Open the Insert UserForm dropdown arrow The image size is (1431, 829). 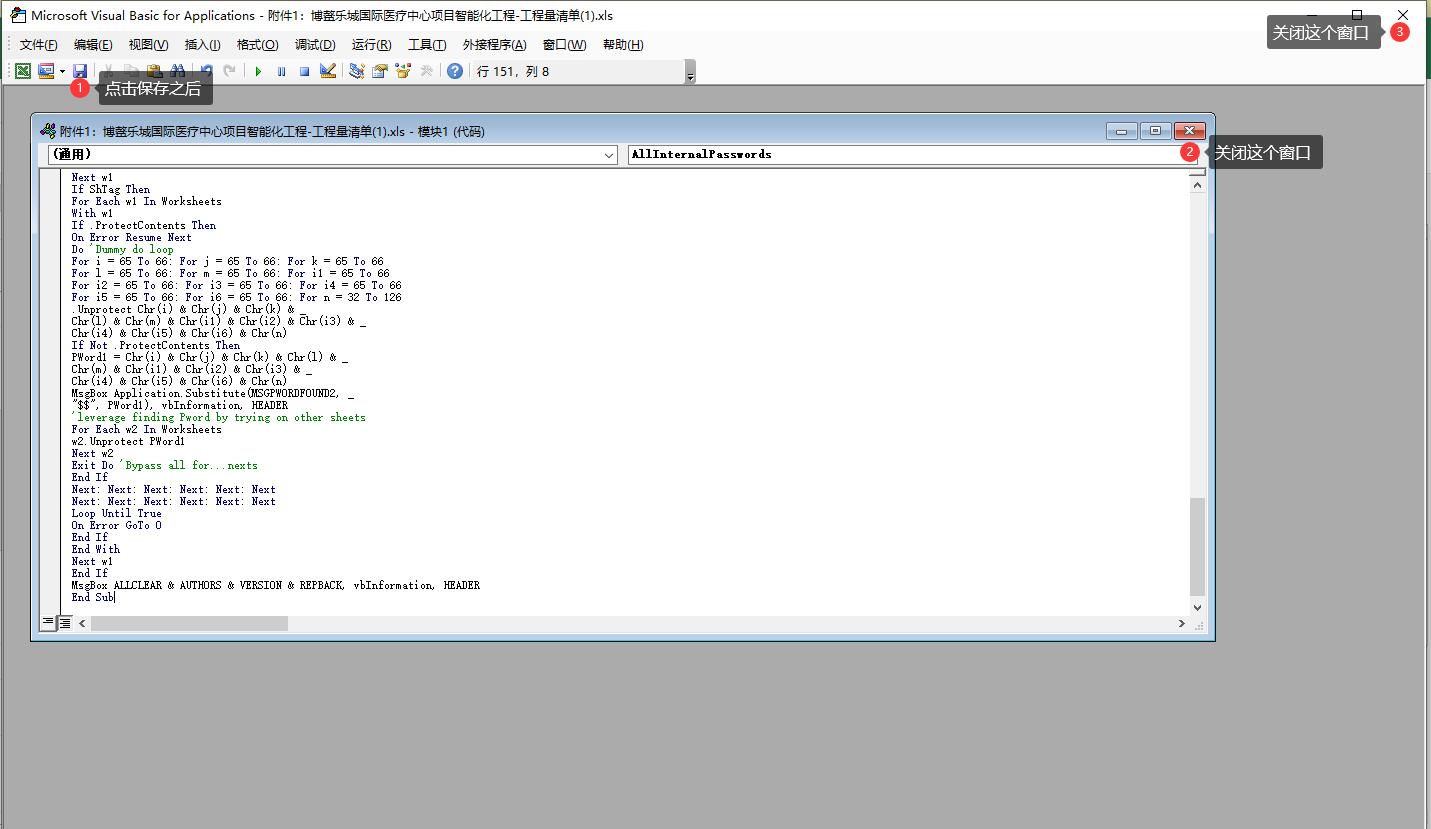coord(62,71)
